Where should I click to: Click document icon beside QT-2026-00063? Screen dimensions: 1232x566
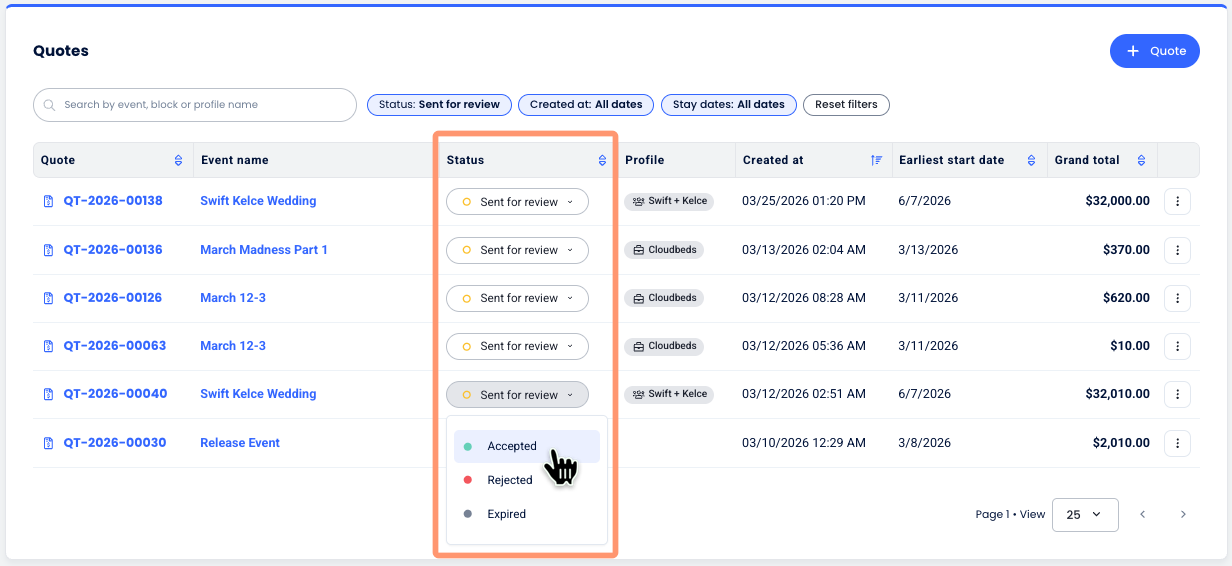point(48,346)
